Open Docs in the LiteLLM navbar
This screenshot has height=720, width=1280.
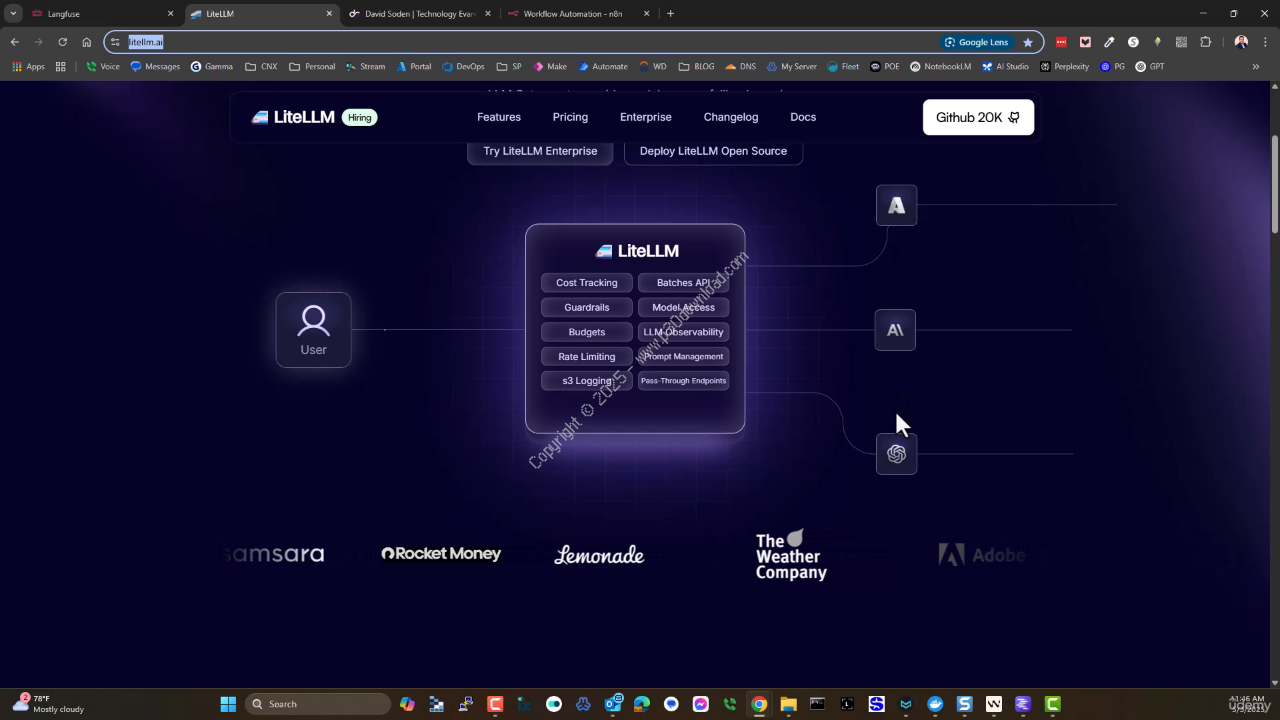[x=803, y=117]
